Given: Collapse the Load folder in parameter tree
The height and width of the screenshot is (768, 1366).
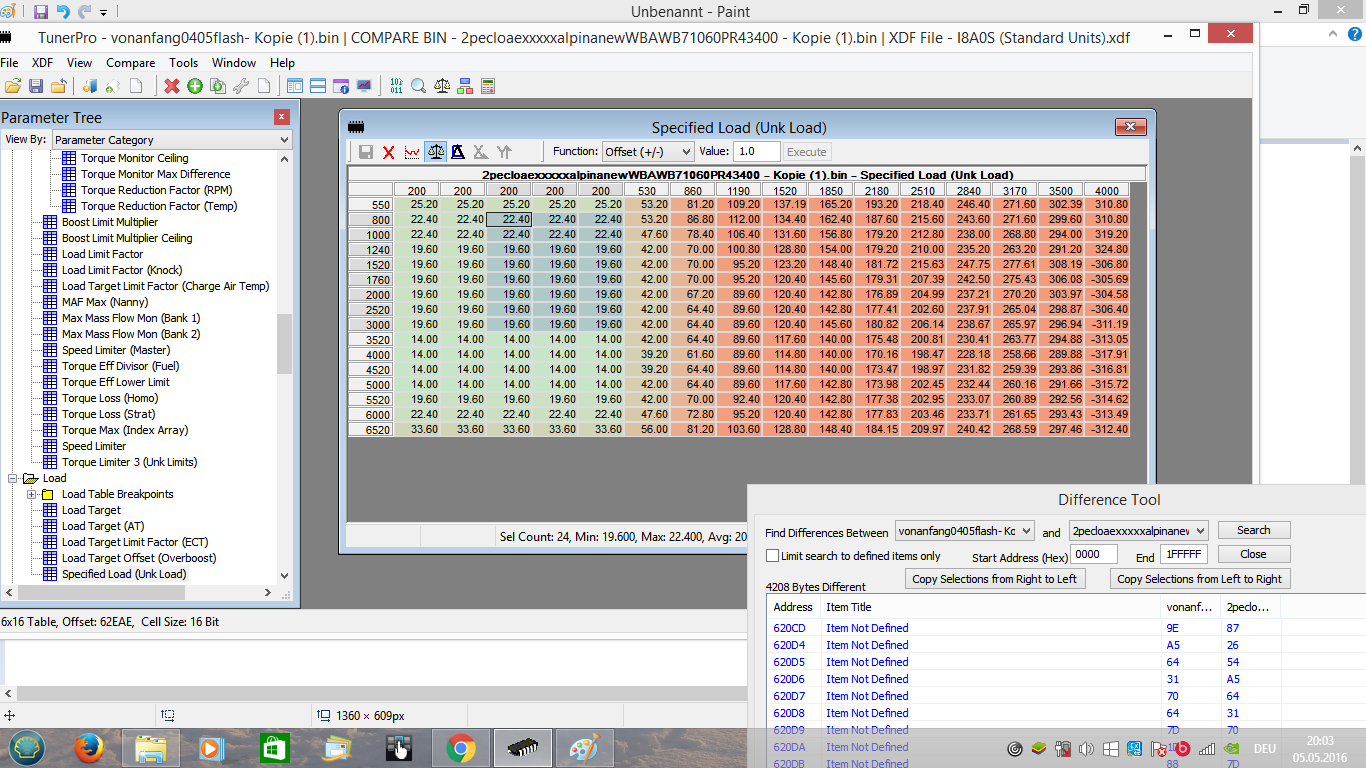Looking at the screenshot, I should (13, 478).
